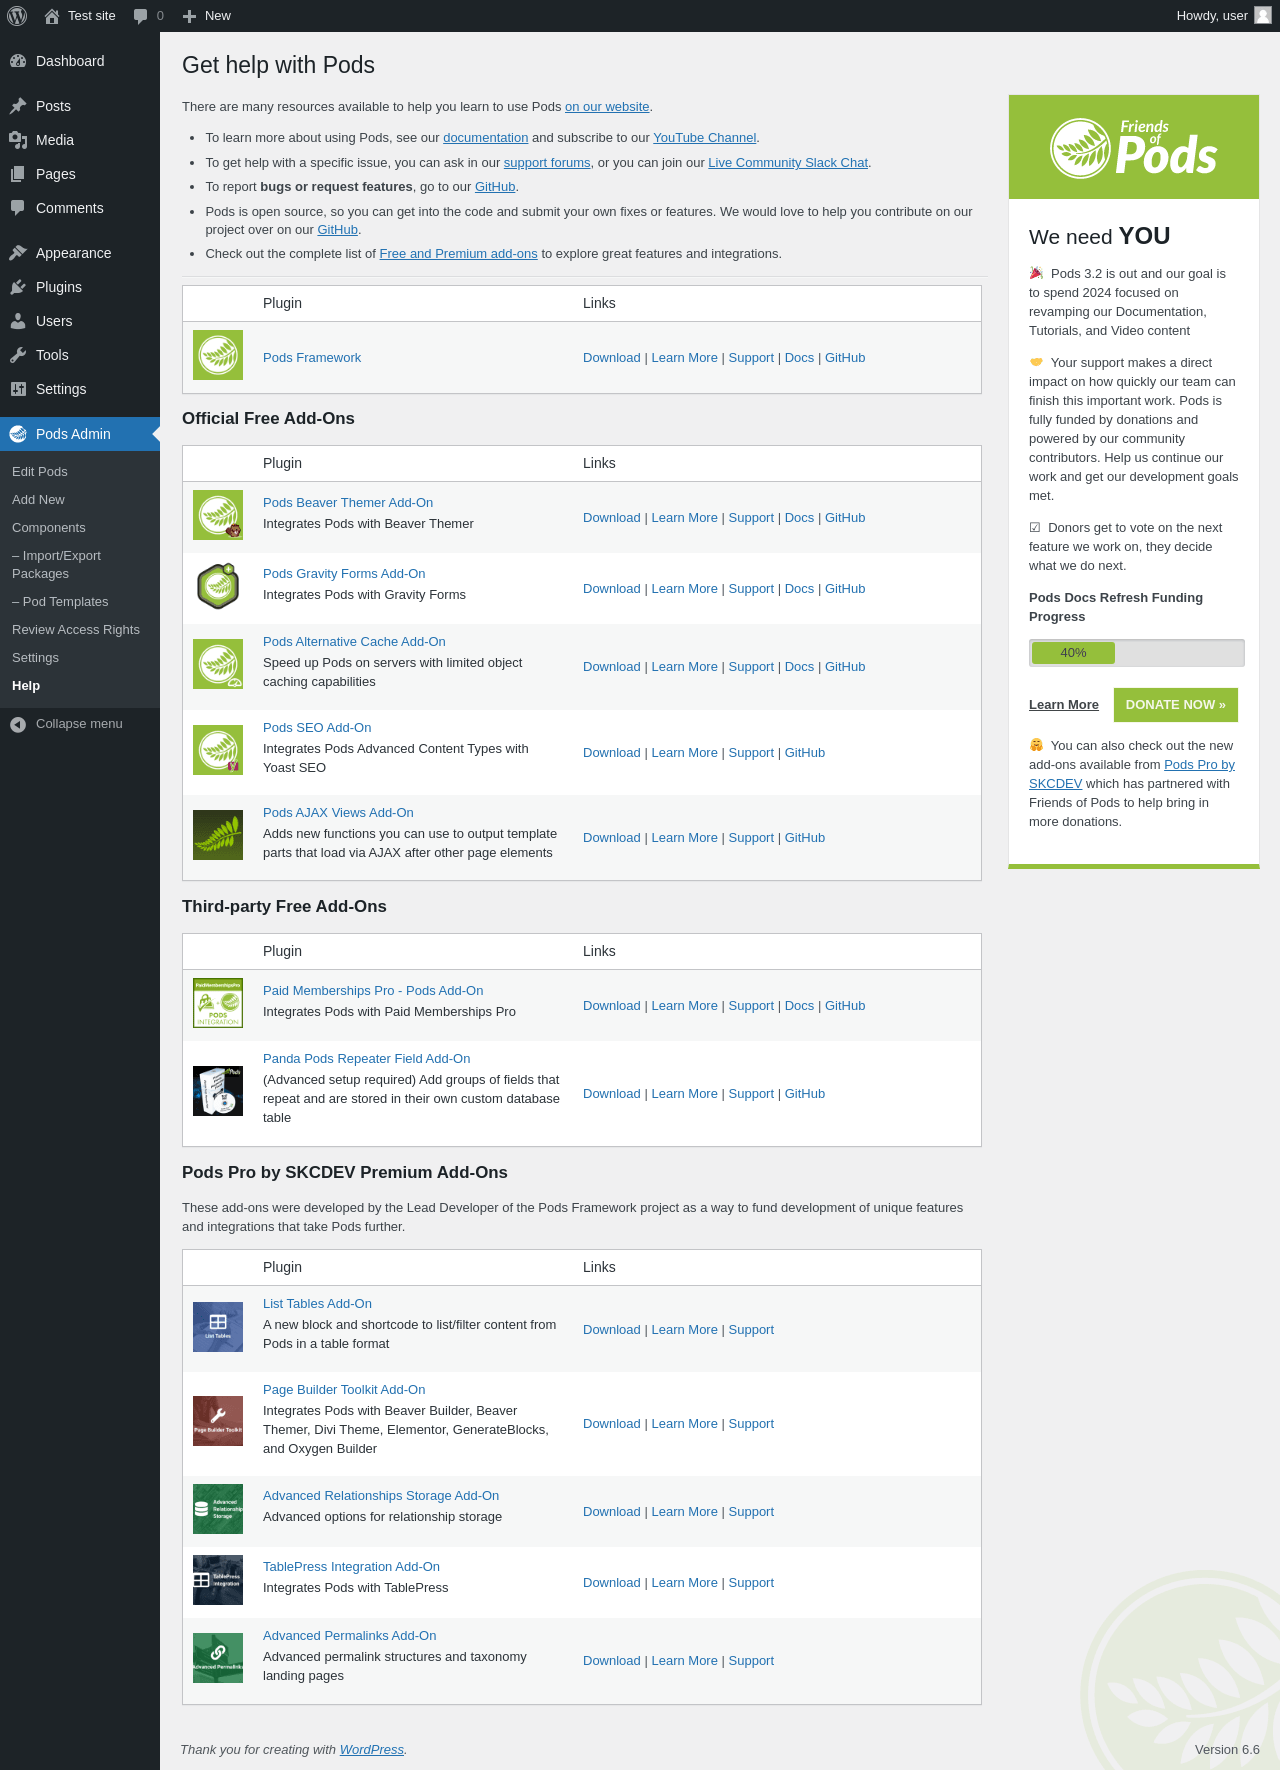Click Learn More beside DONATE NOW
Viewport: 1280px width, 1770px height.
coord(1064,705)
